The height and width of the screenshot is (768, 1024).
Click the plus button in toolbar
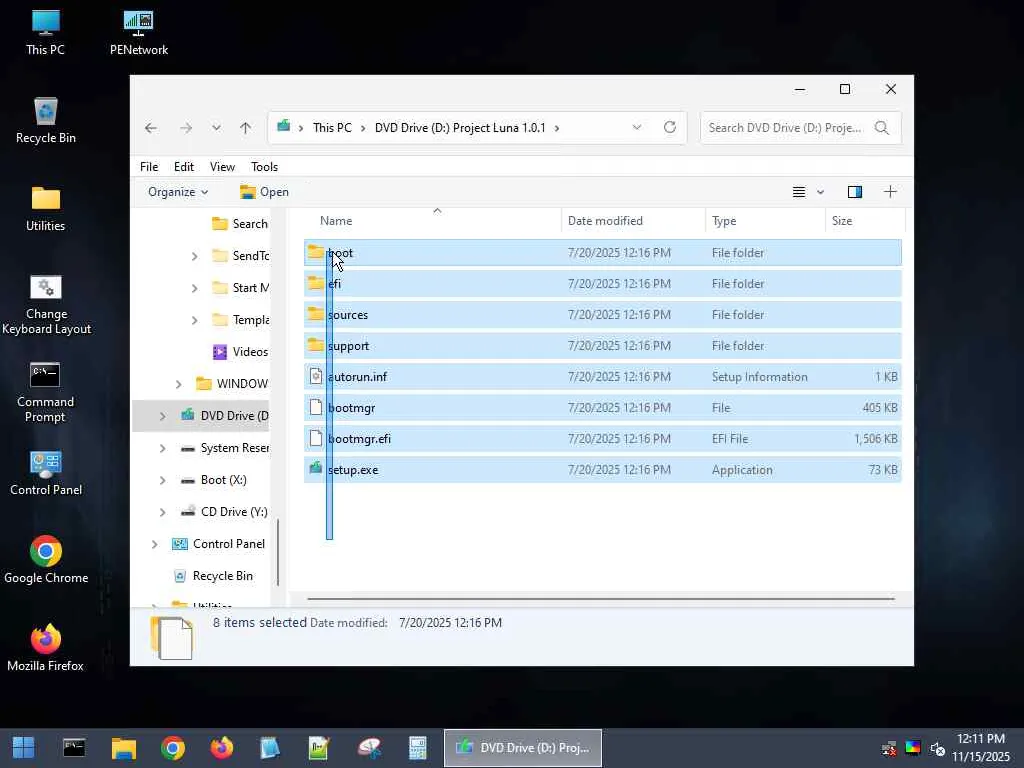click(x=890, y=191)
